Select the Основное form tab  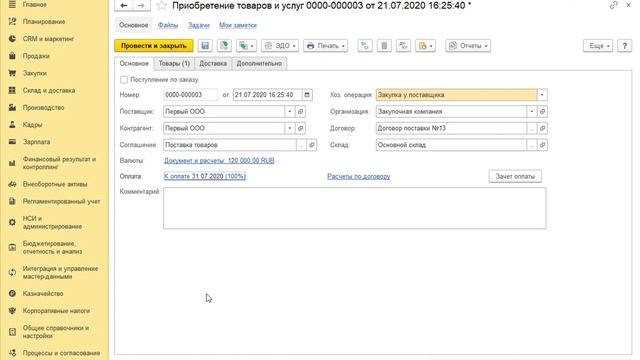tap(134, 64)
